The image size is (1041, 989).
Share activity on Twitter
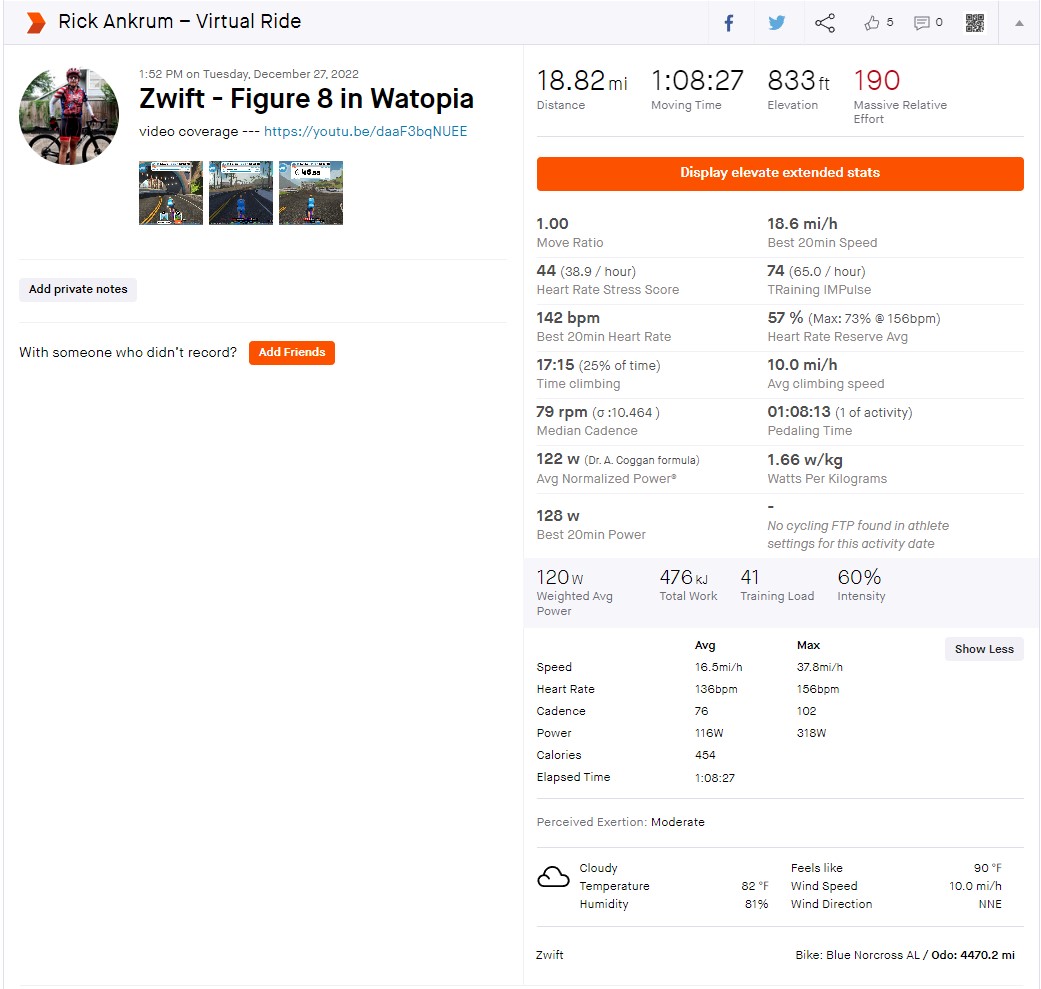click(x=777, y=23)
